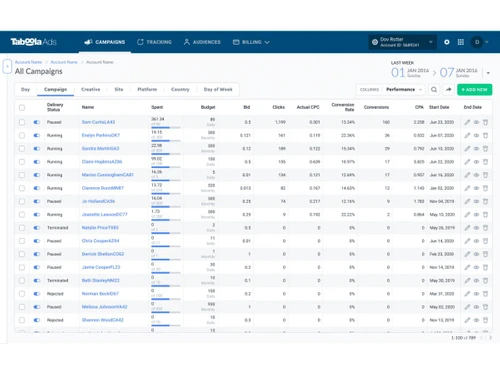
Task: Switch to the Site tab
Action: (119, 89)
